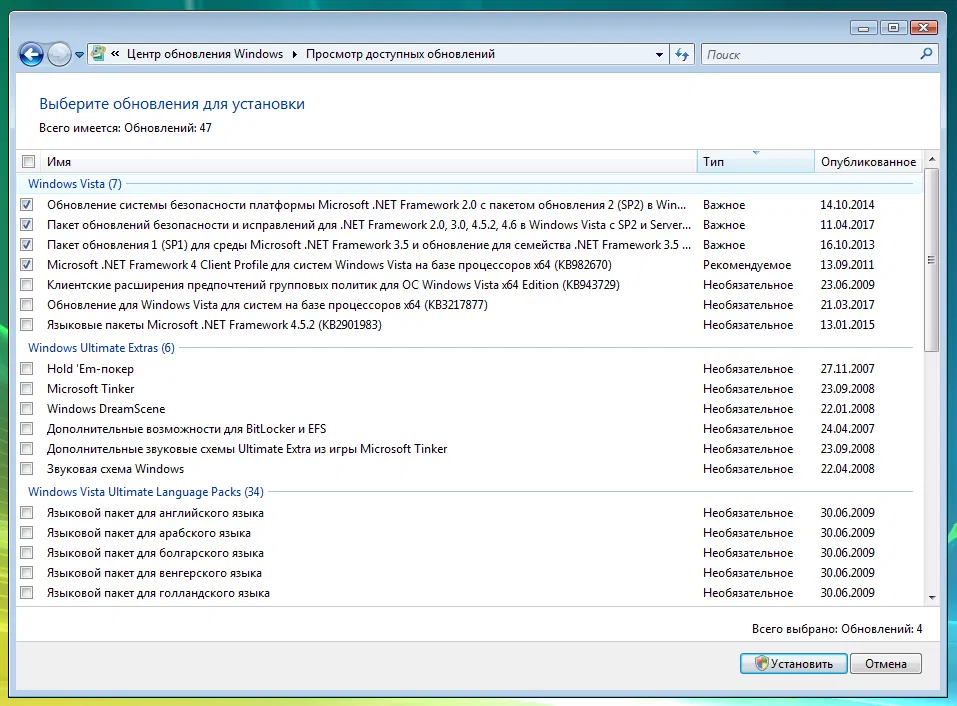Click the date 27.11.2007 cell
The image size is (957, 706).
click(847, 369)
